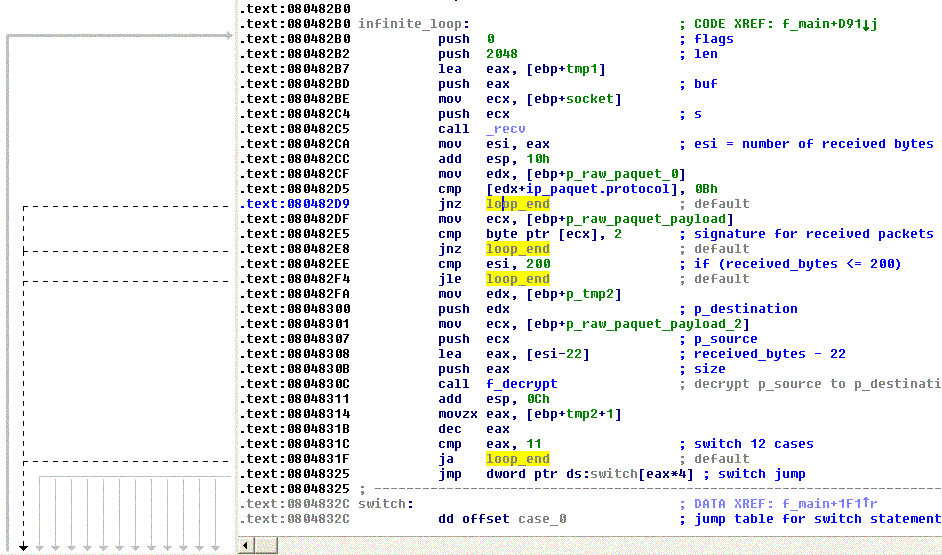Click the _recv call target

point(506,129)
